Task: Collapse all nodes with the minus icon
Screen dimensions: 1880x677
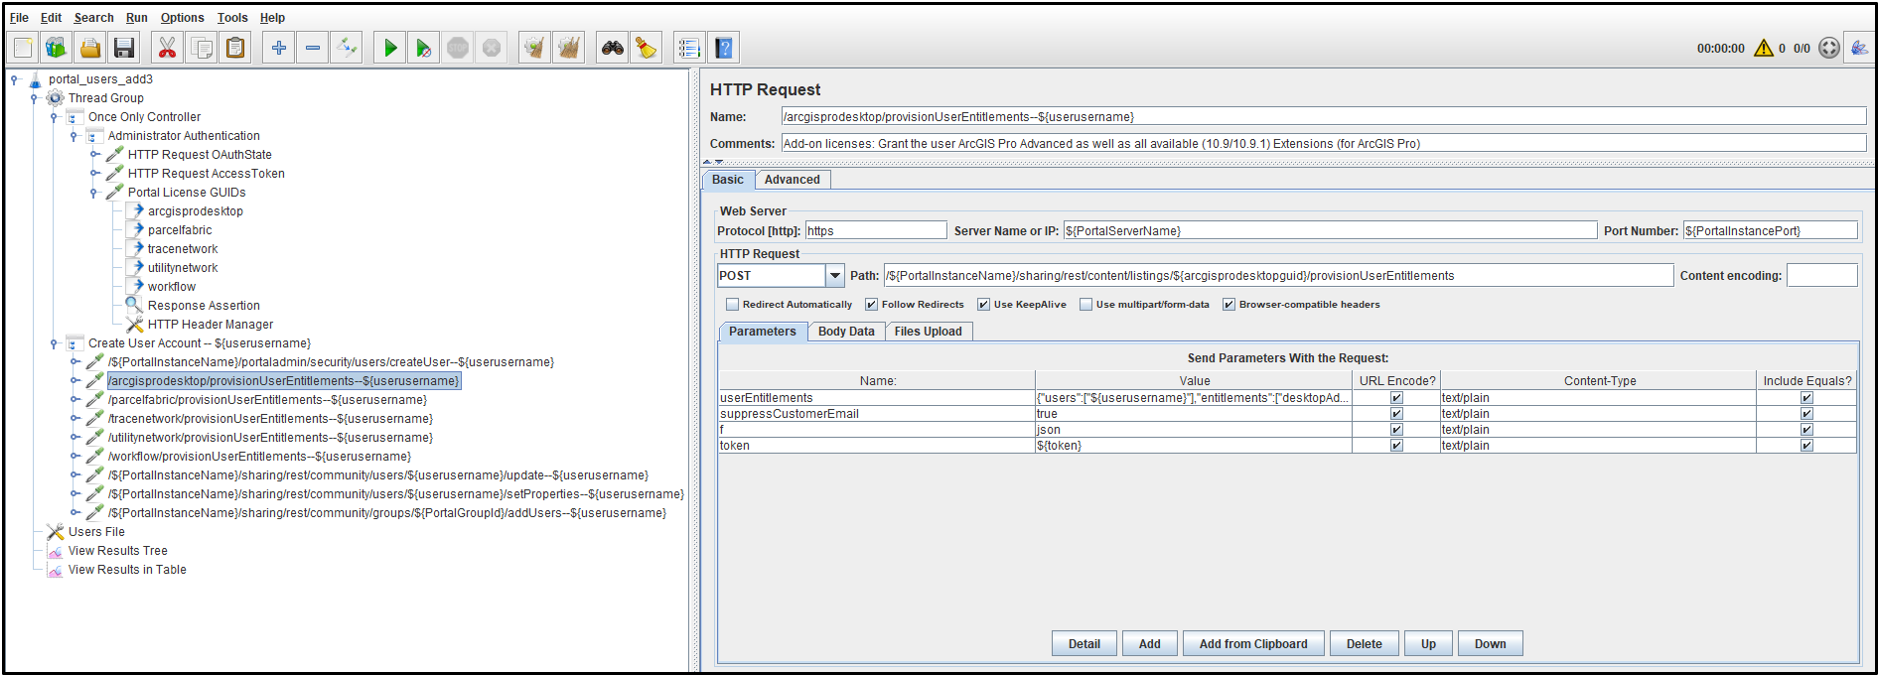Action: point(313,48)
